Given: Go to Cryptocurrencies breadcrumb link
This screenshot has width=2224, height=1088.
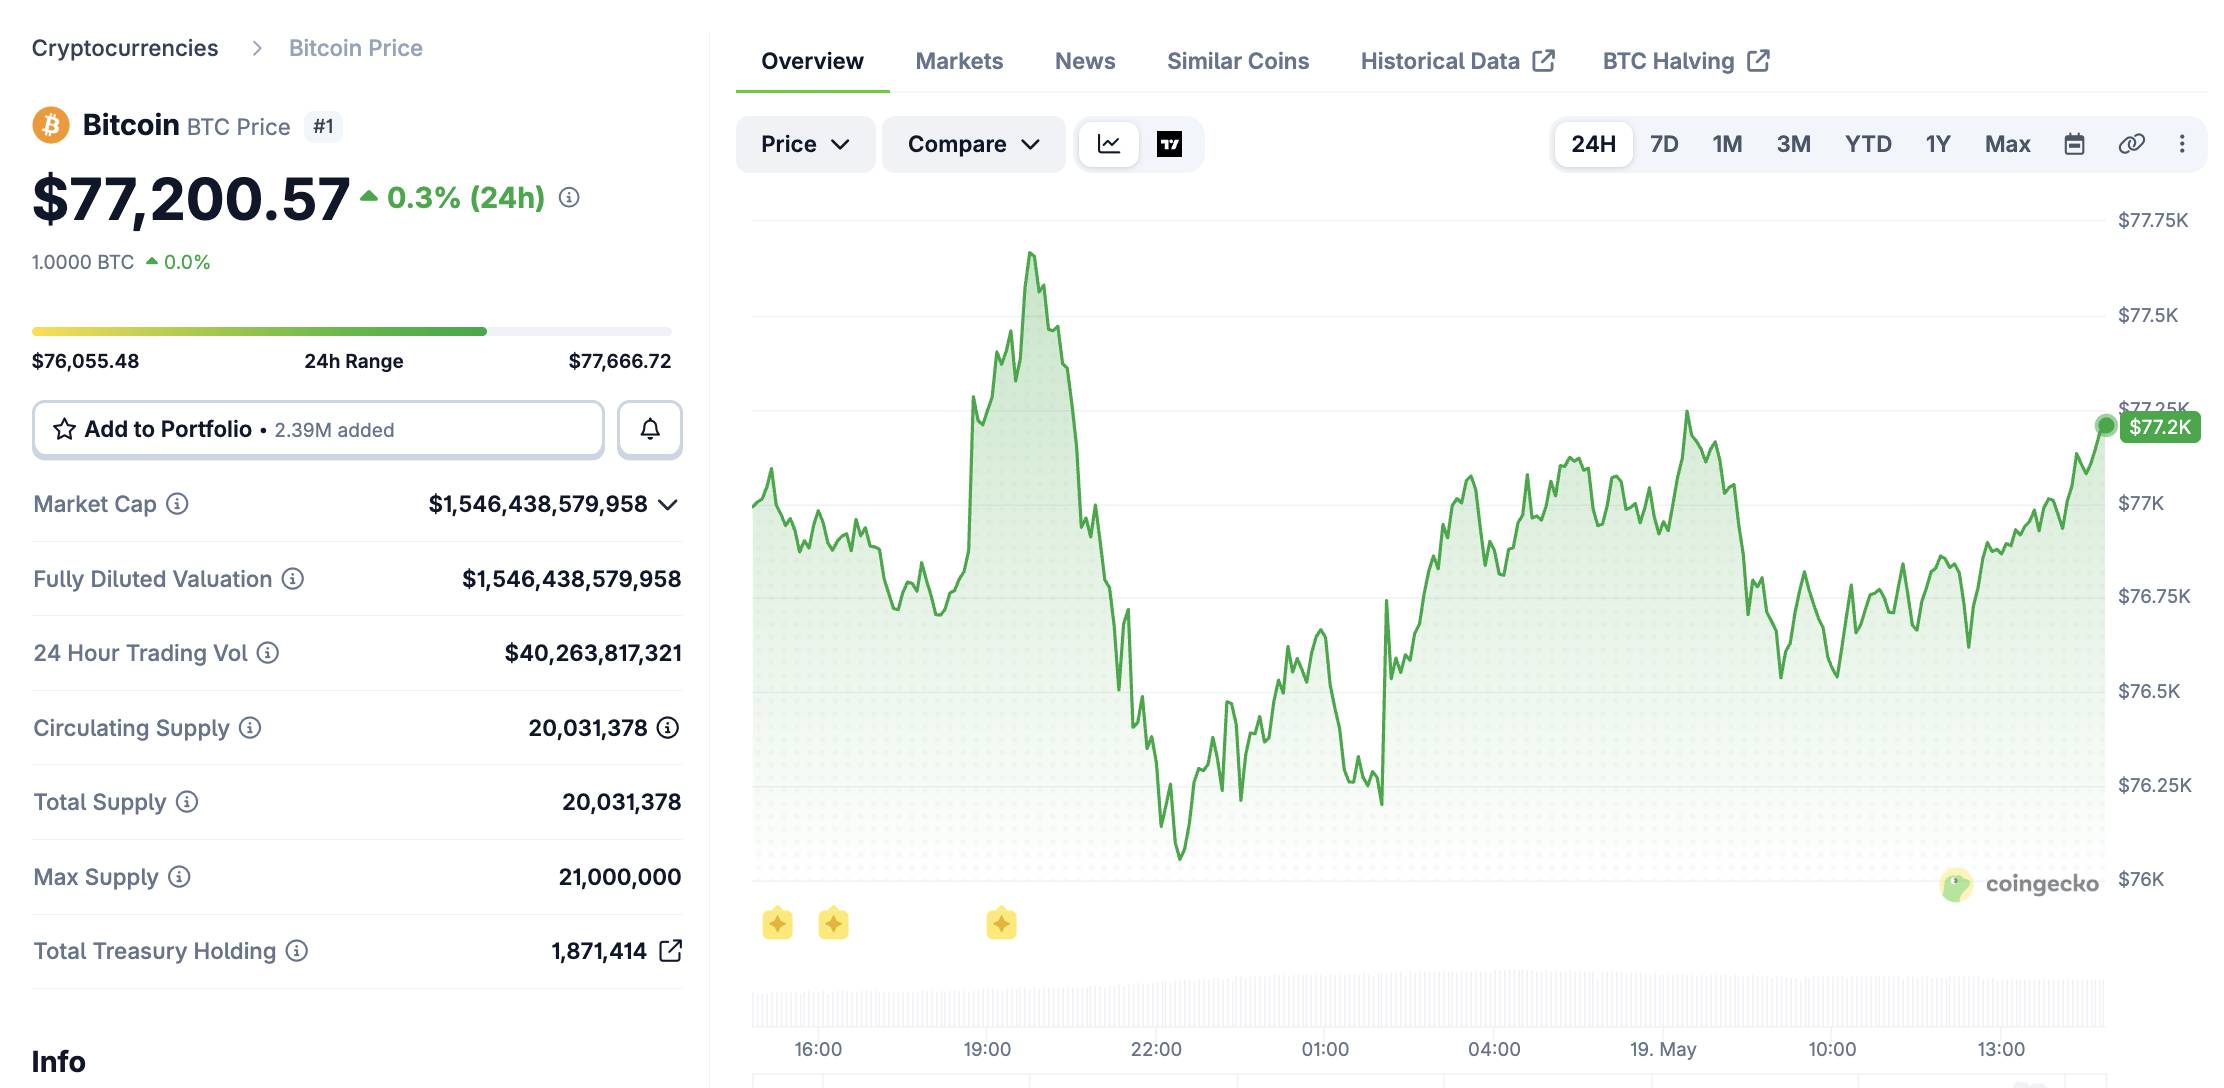Looking at the screenshot, I should pyautogui.click(x=125, y=48).
